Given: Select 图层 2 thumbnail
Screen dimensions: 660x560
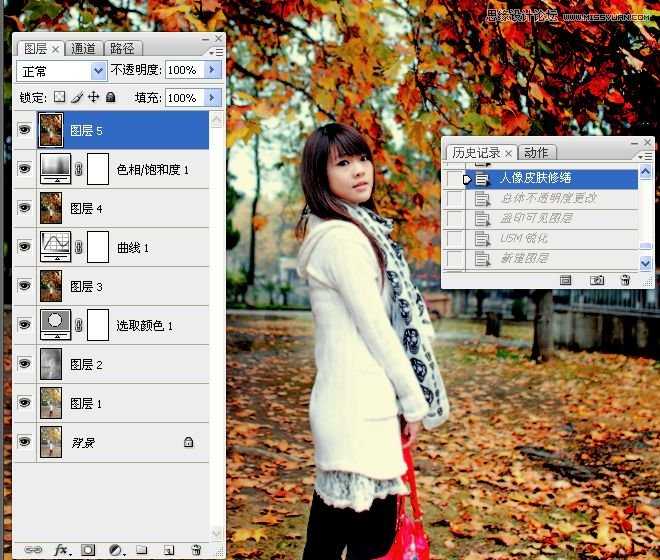Looking at the screenshot, I should point(51,364).
